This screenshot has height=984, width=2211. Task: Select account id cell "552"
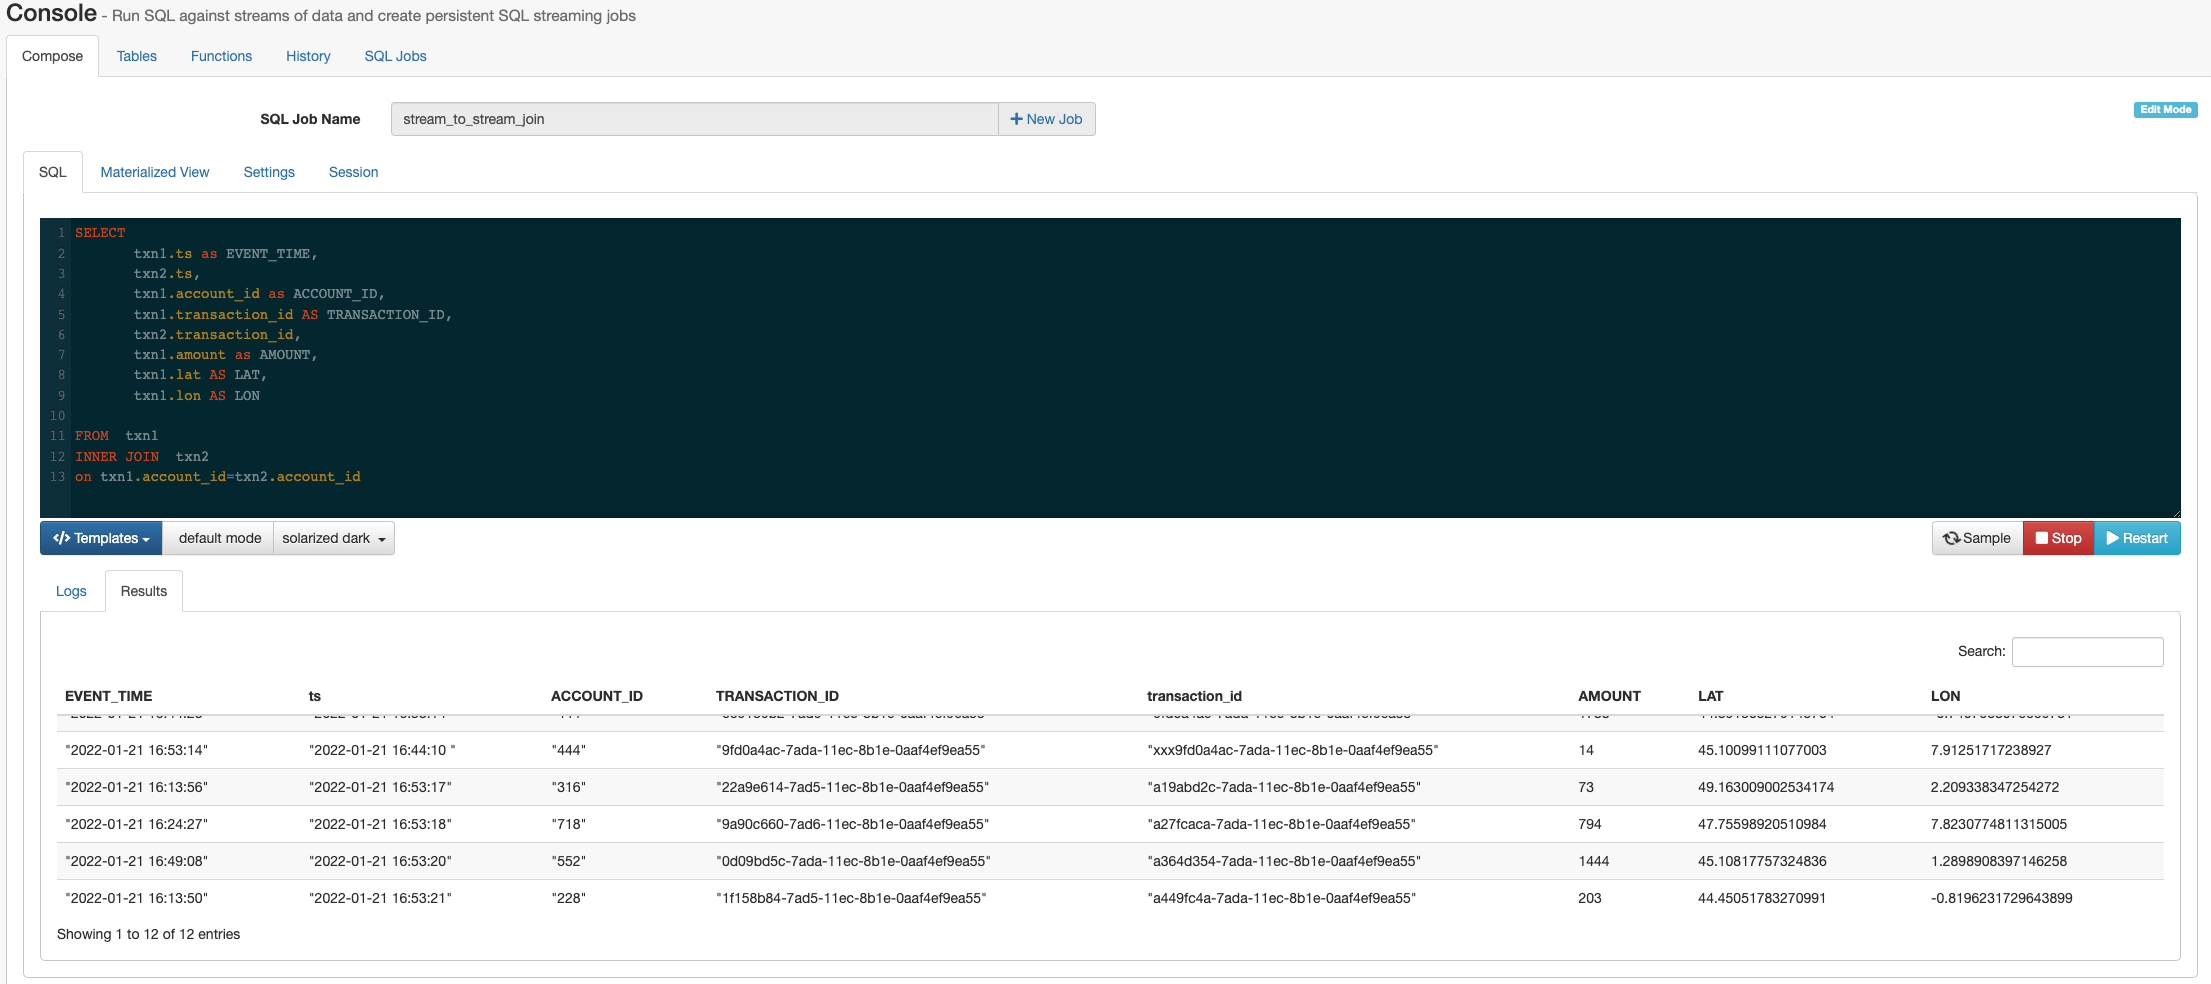coord(568,861)
